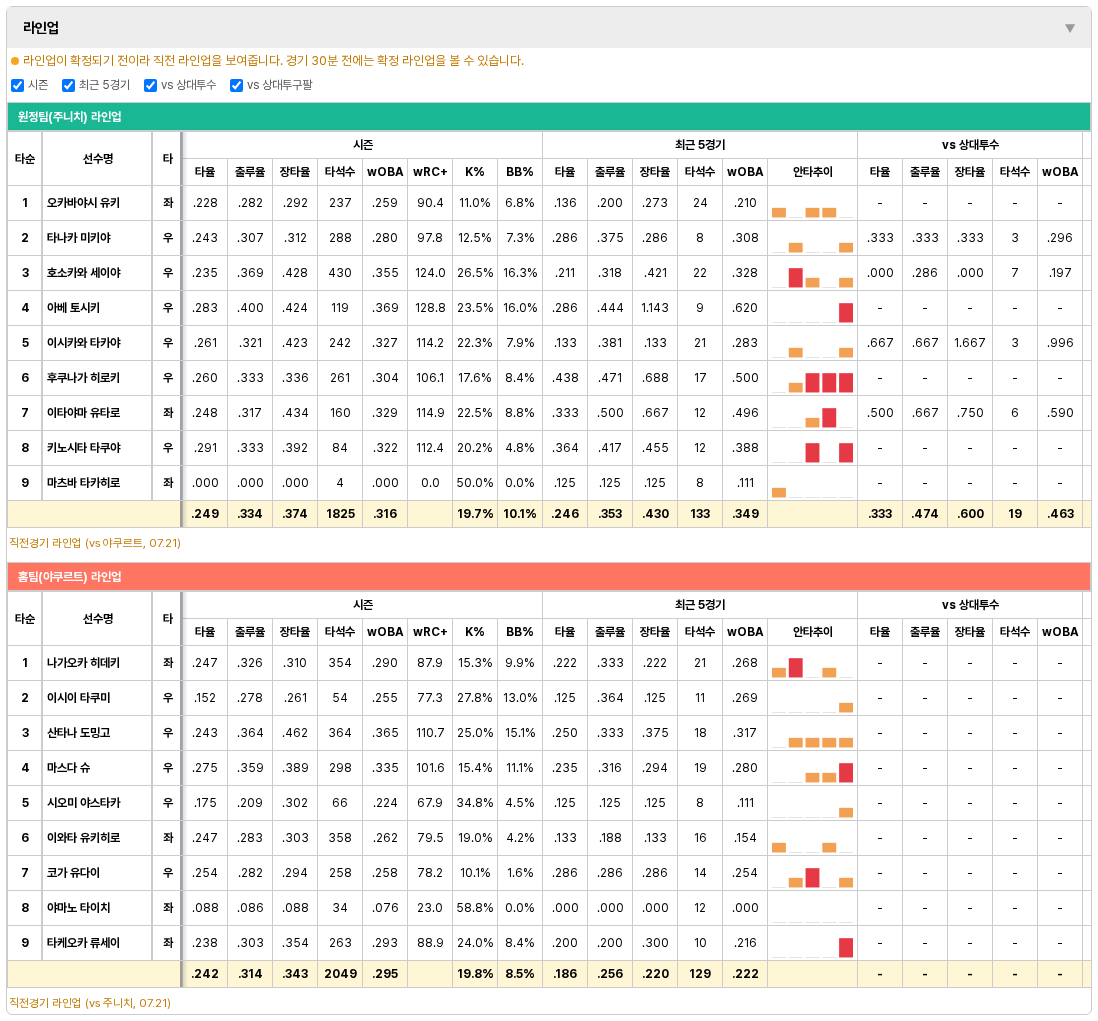Toggle the 최근 5경기 checkbox
Viewport: 1098px width, 1021px height.
(x=68, y=85)
